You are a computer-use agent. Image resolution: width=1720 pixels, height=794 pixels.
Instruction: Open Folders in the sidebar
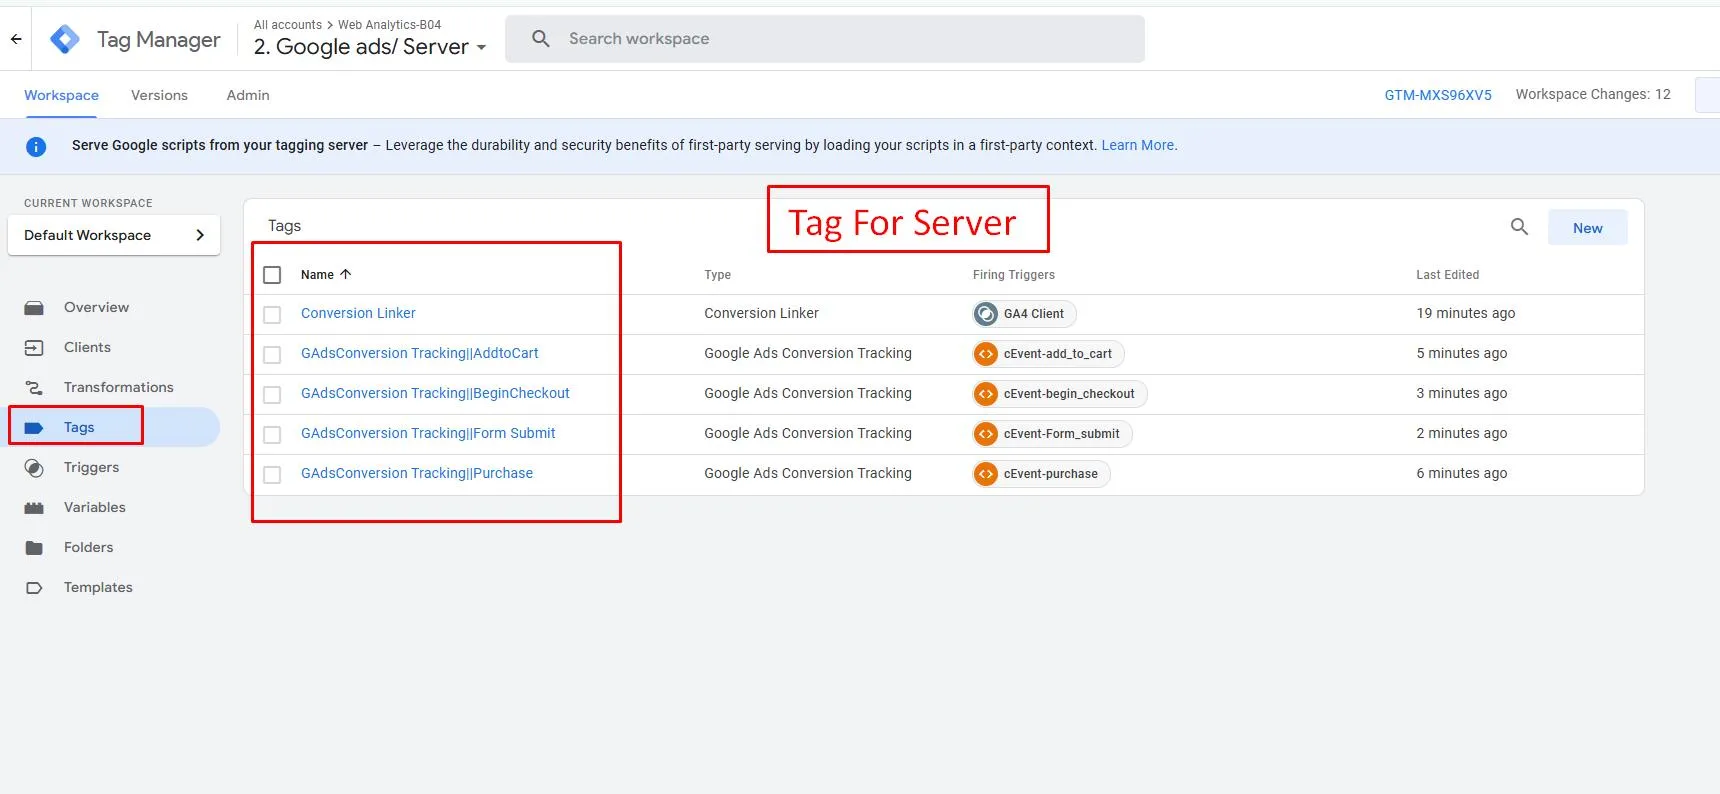coord(88,547)
